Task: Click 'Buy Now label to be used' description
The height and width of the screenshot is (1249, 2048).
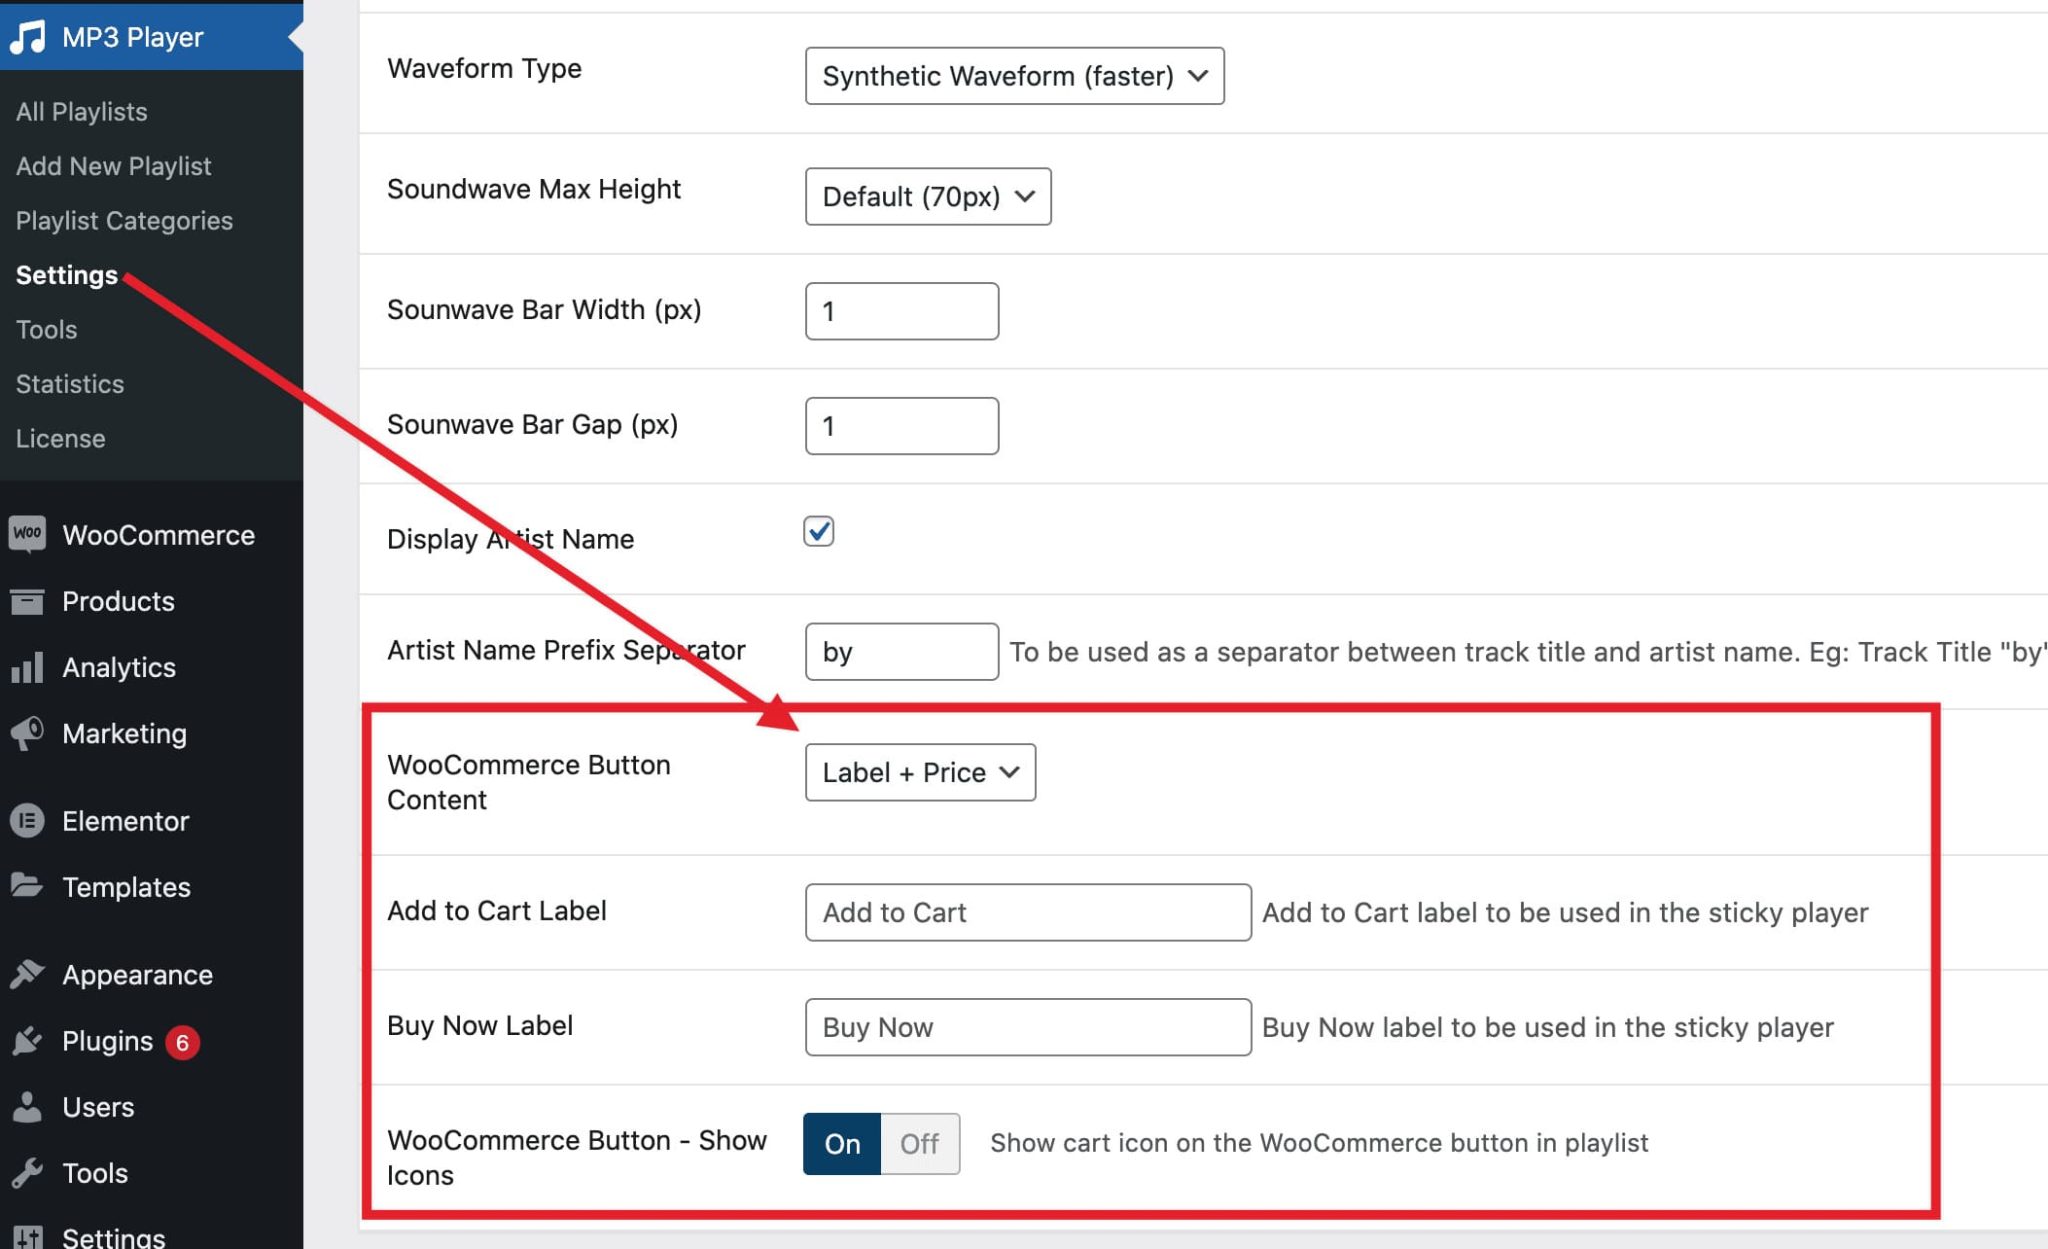Action: click(x=1548, y=1027)
